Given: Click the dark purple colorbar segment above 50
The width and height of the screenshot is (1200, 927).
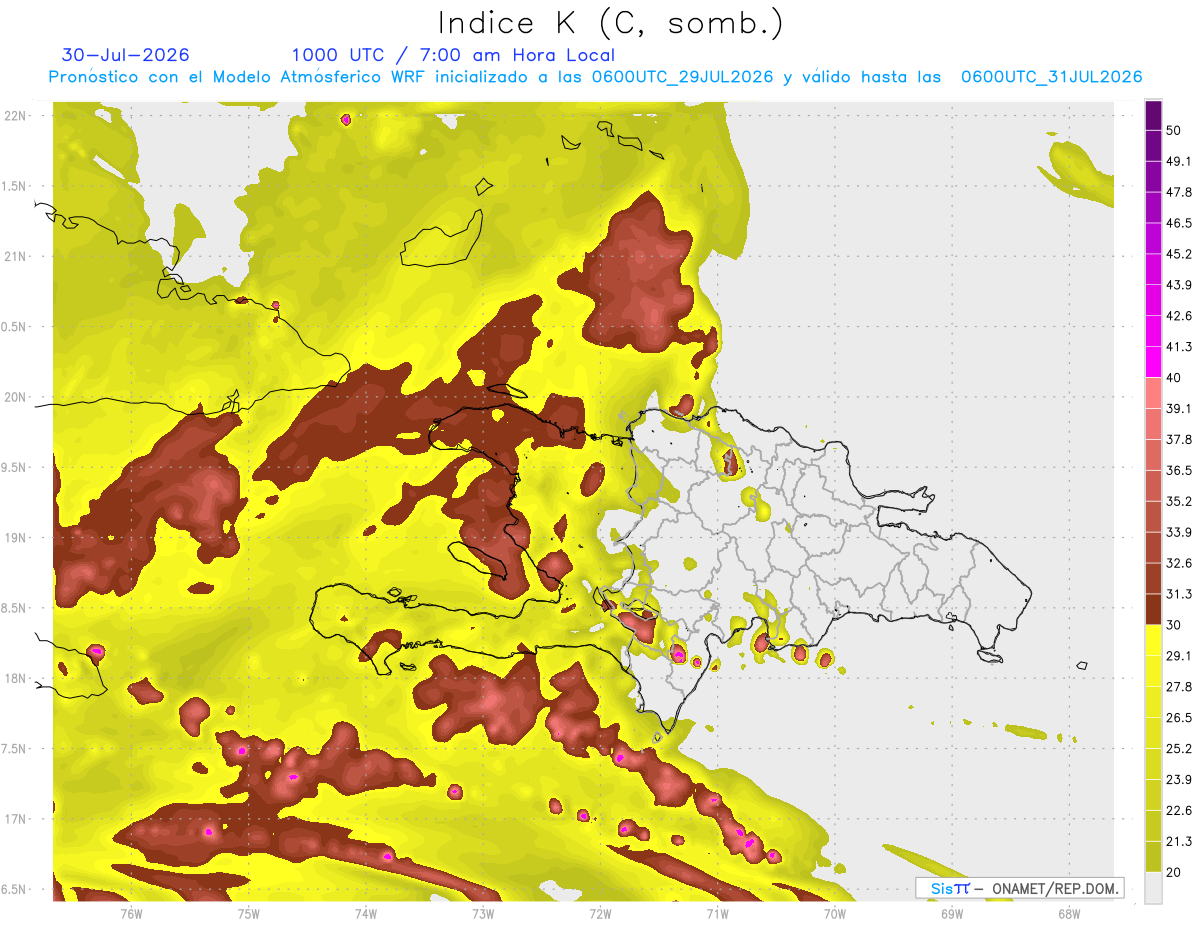Looking at the screenshot, I should coord(1153,116).
